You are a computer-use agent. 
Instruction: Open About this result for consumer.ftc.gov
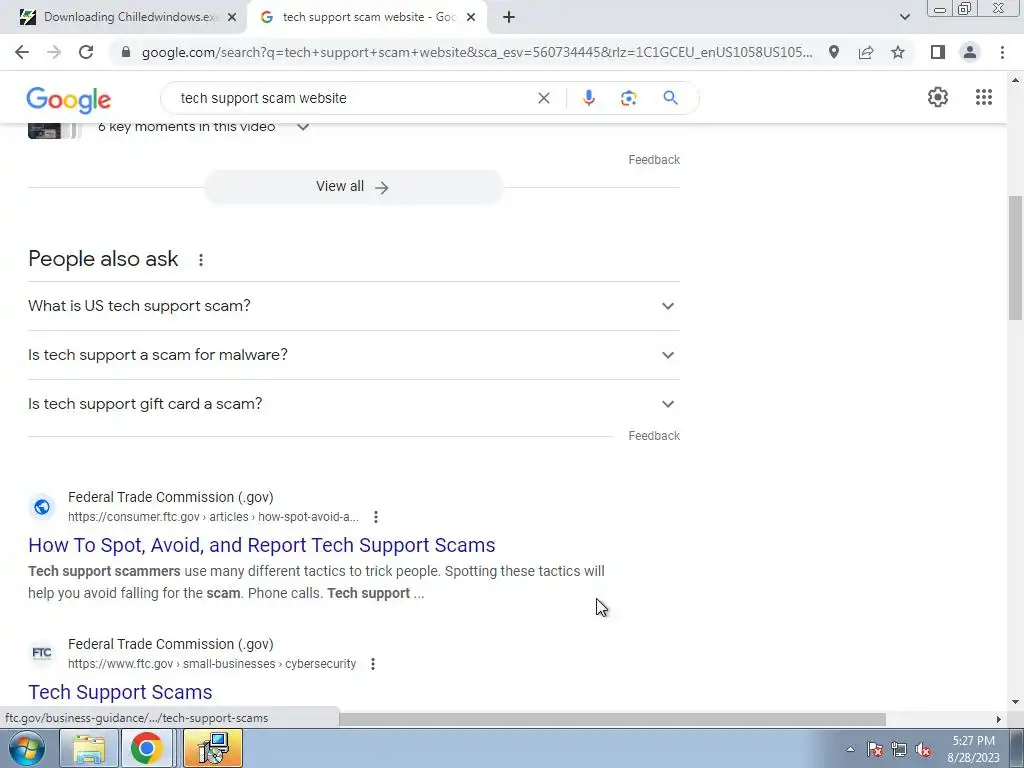coord(376,517)
